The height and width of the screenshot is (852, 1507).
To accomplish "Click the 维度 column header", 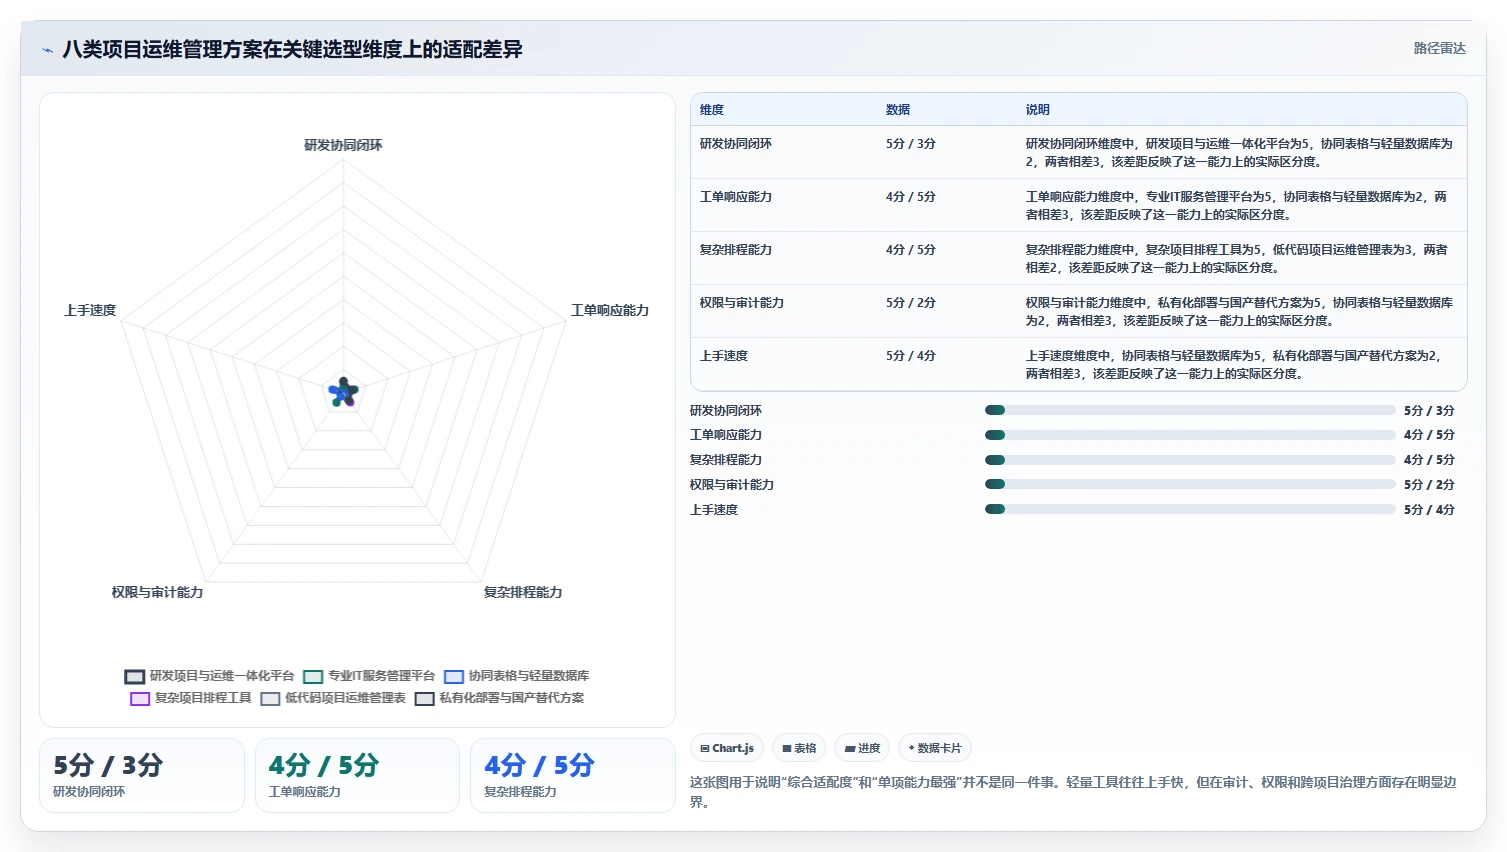I will [x=712, y=110].
